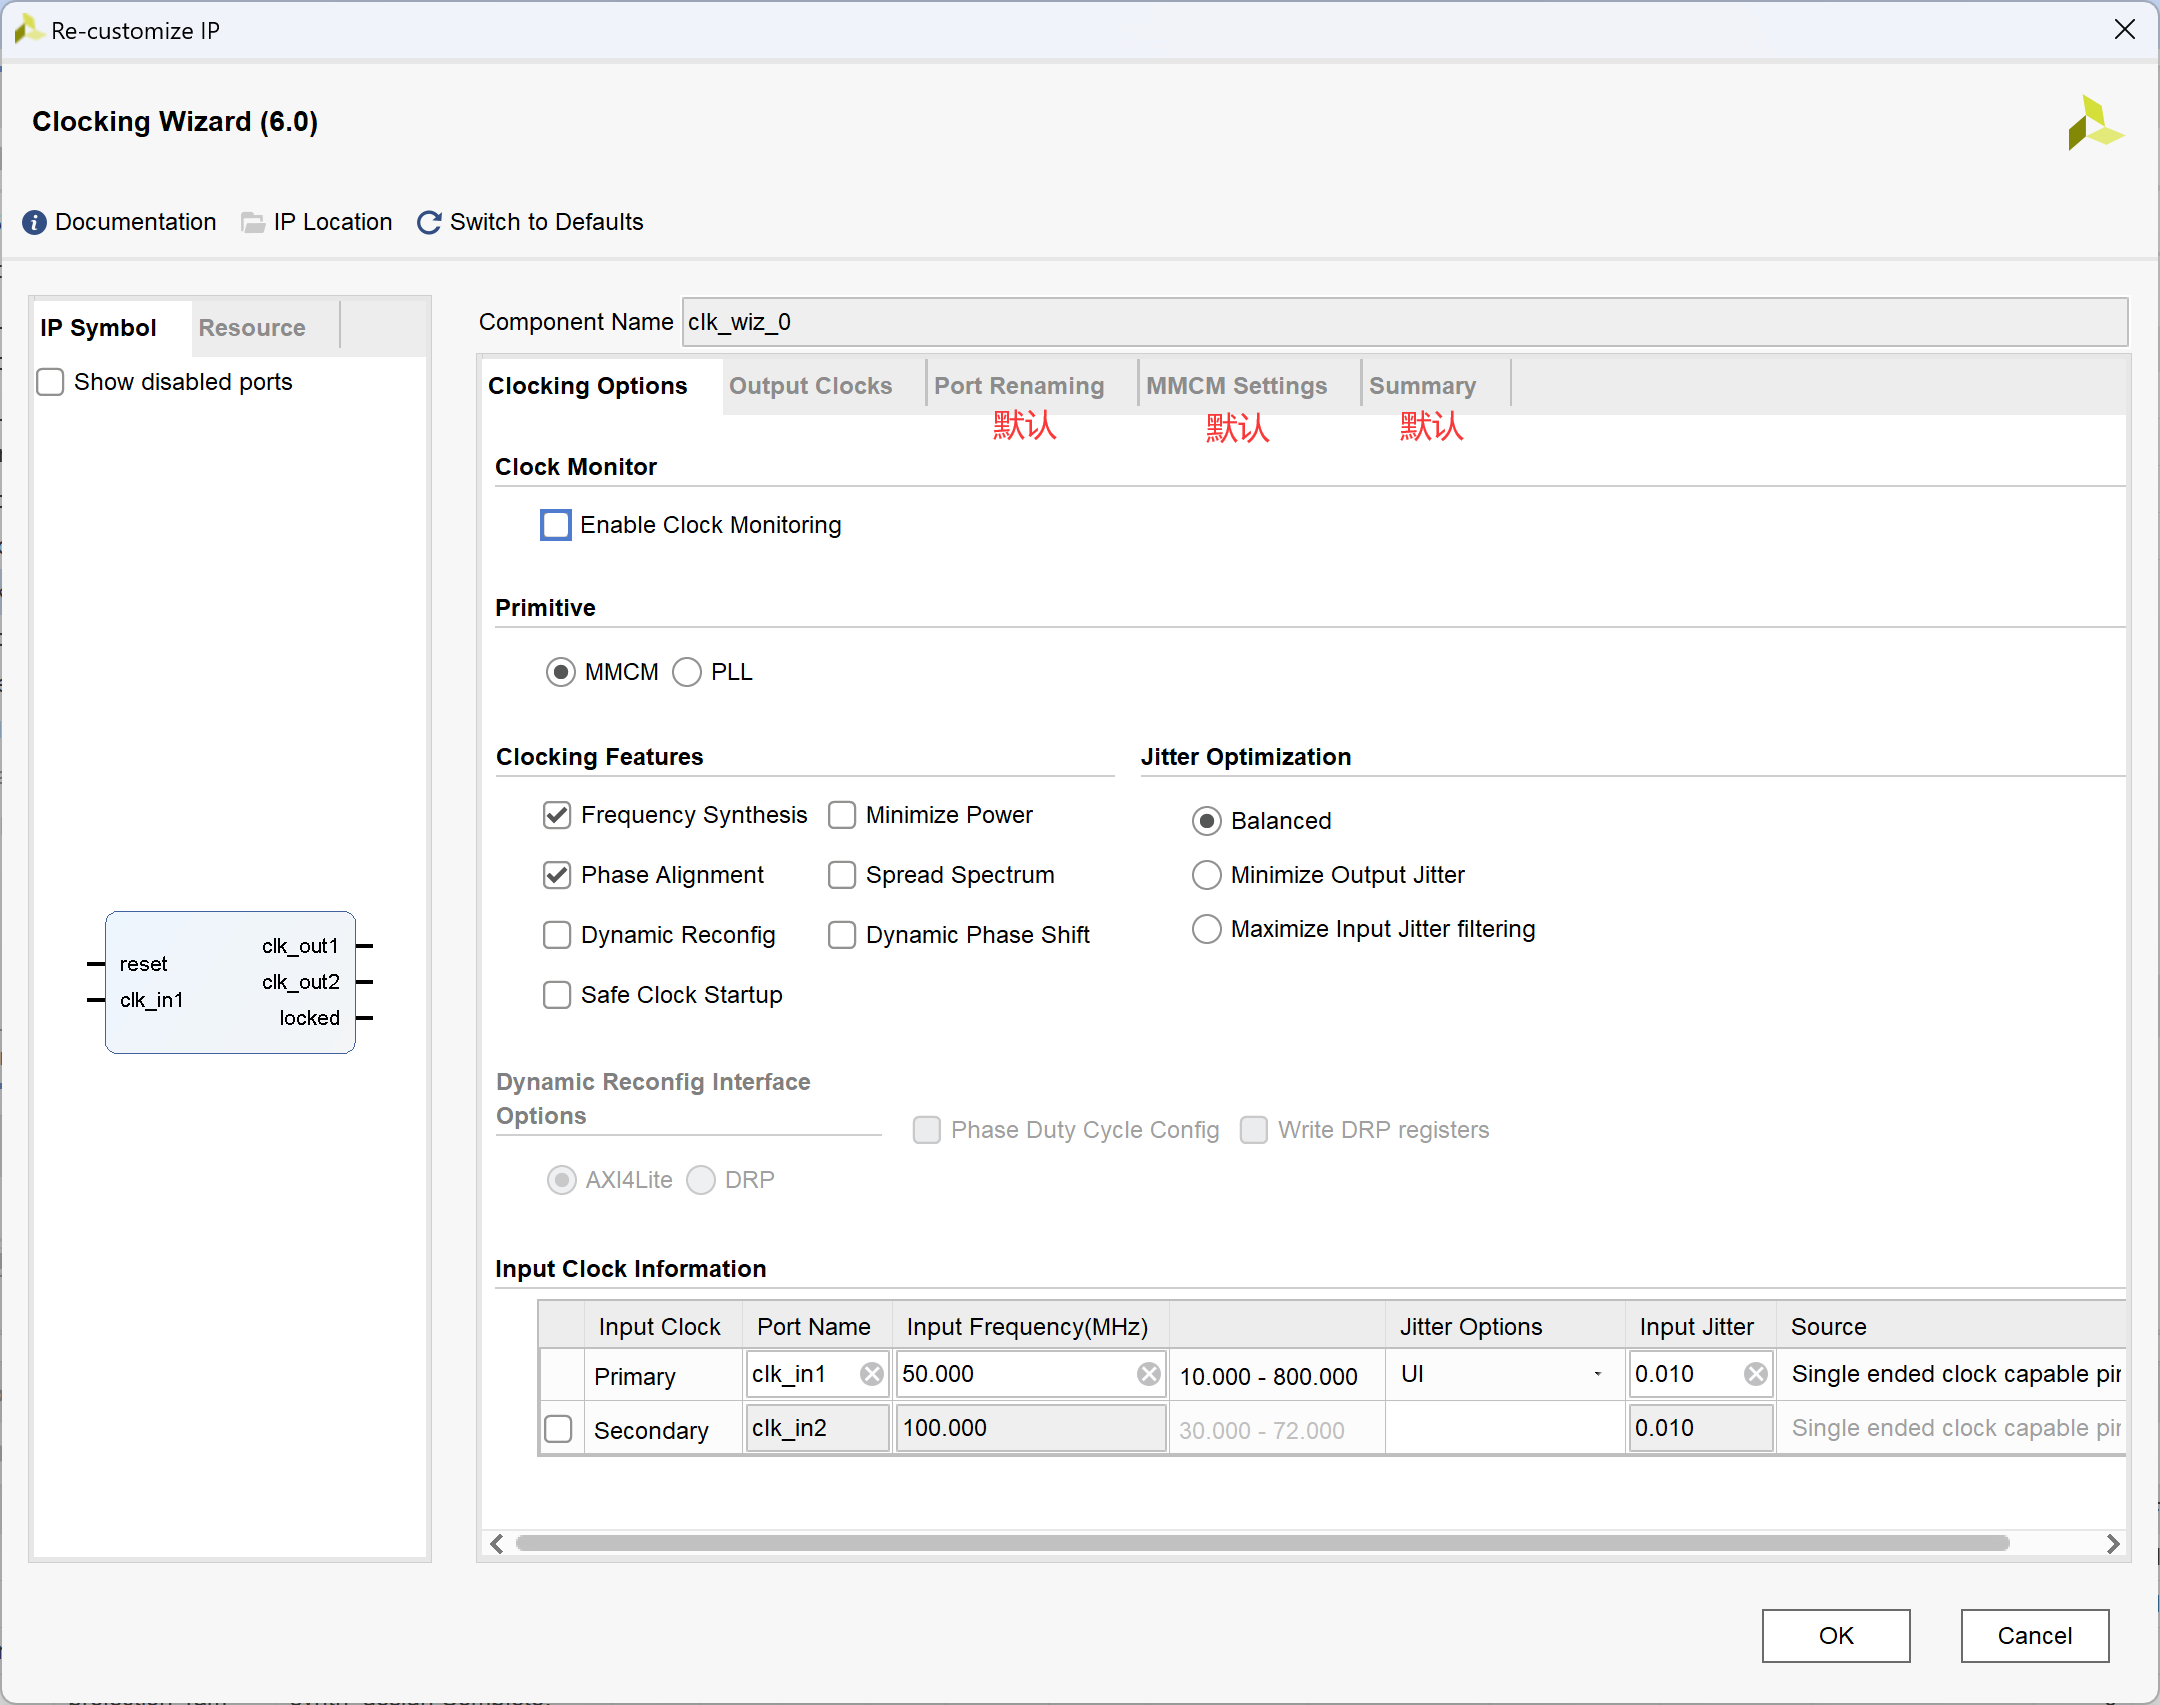Clear the 50.000 input frequency value

[1149, 1375]
